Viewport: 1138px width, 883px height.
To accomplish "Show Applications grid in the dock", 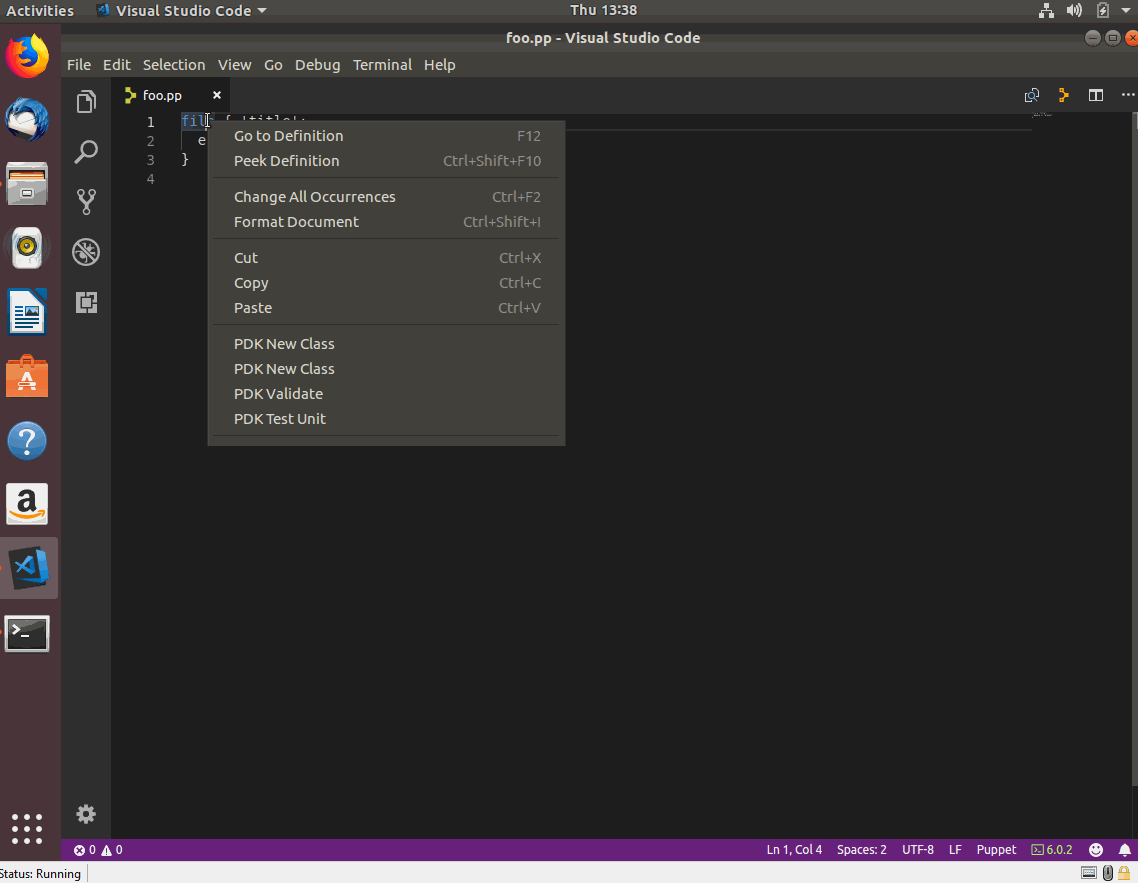I will click(x=28, y=829).
